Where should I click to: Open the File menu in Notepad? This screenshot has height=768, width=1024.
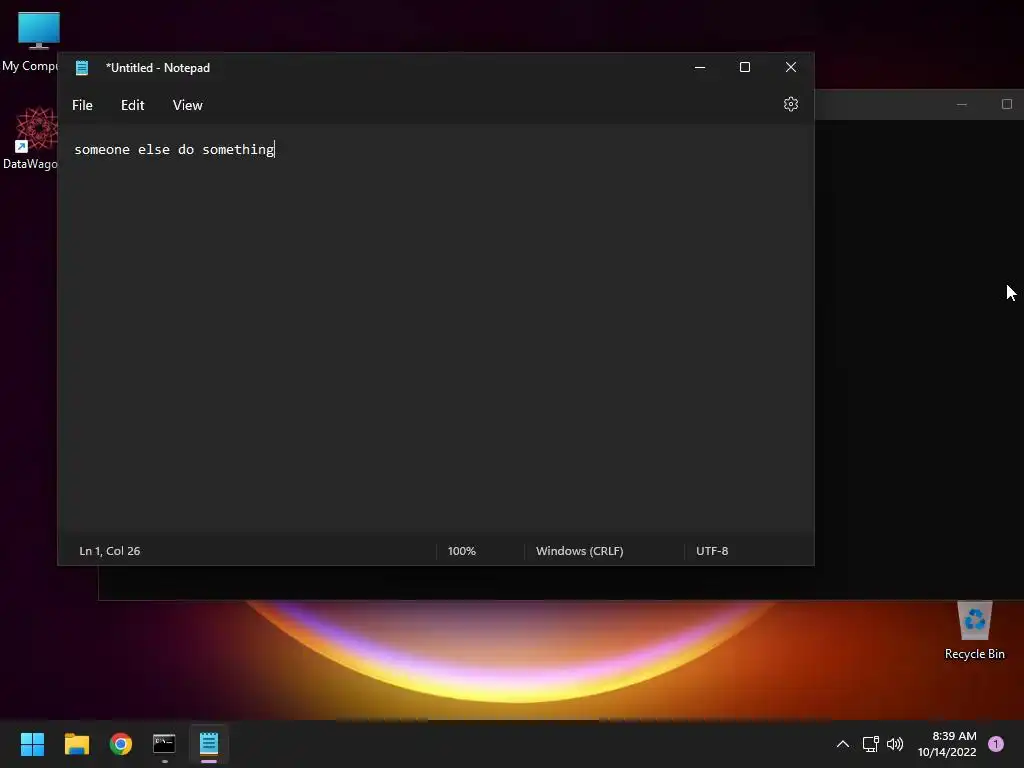[82, 105]
